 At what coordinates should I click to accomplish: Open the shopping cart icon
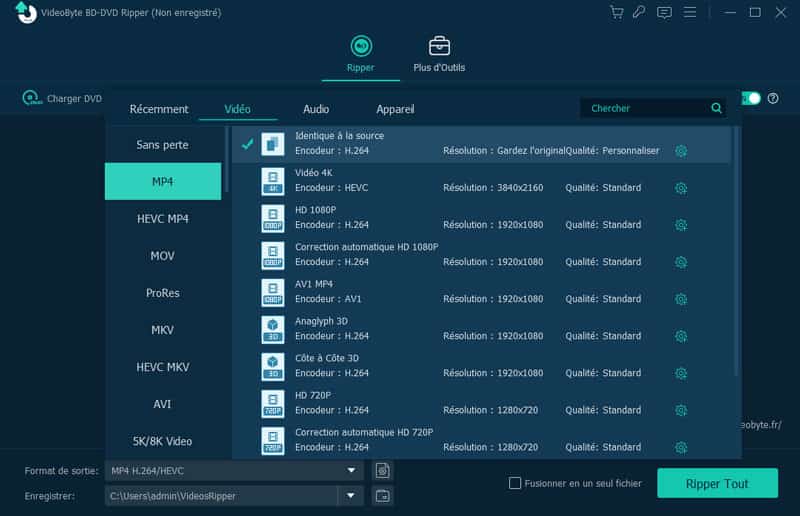tap(617, 12)
